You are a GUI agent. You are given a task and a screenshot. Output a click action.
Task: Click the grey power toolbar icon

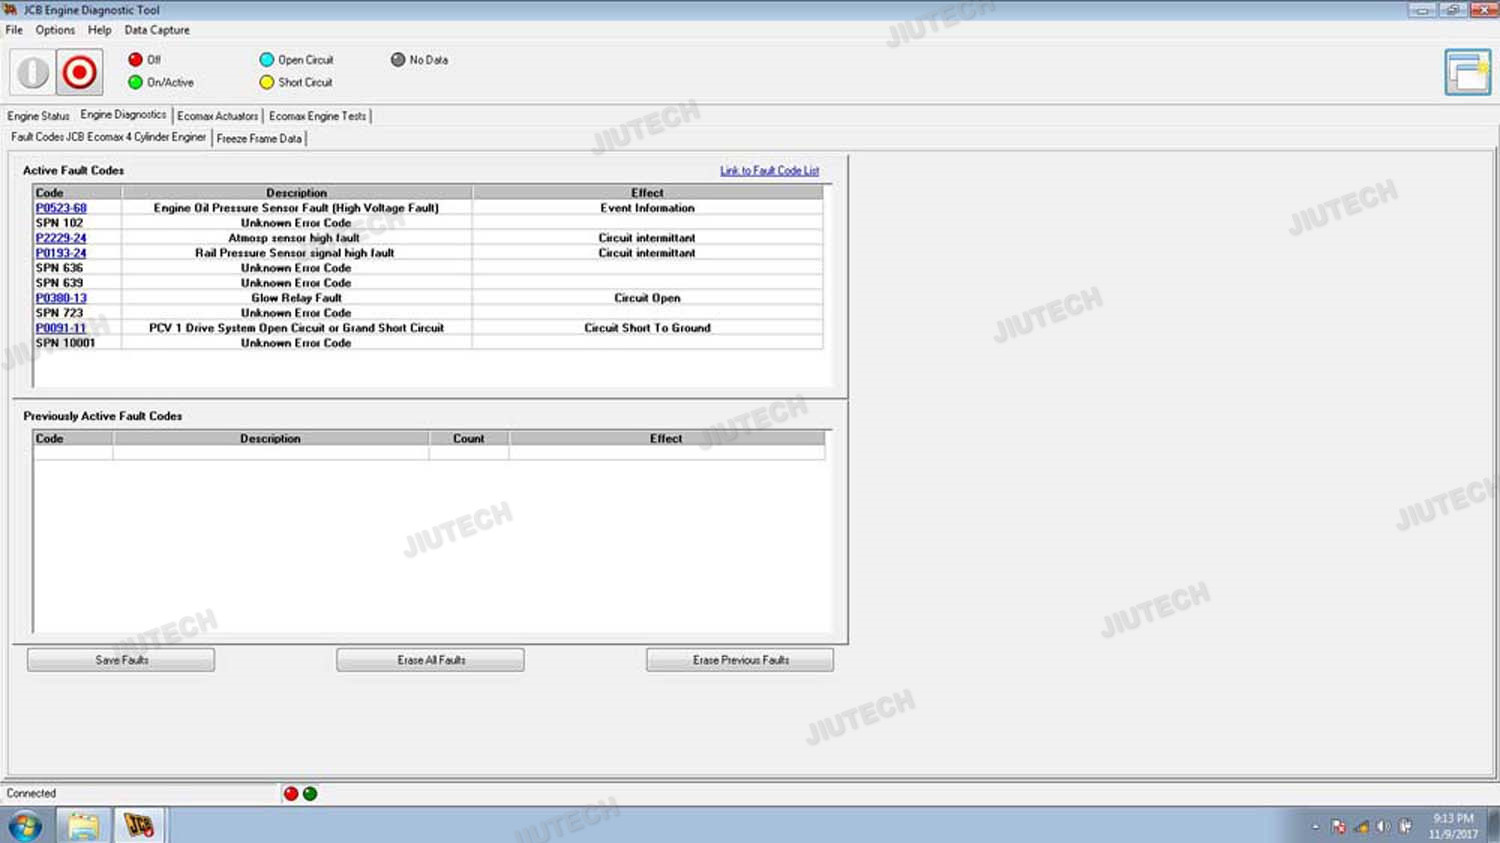point(33,73)
